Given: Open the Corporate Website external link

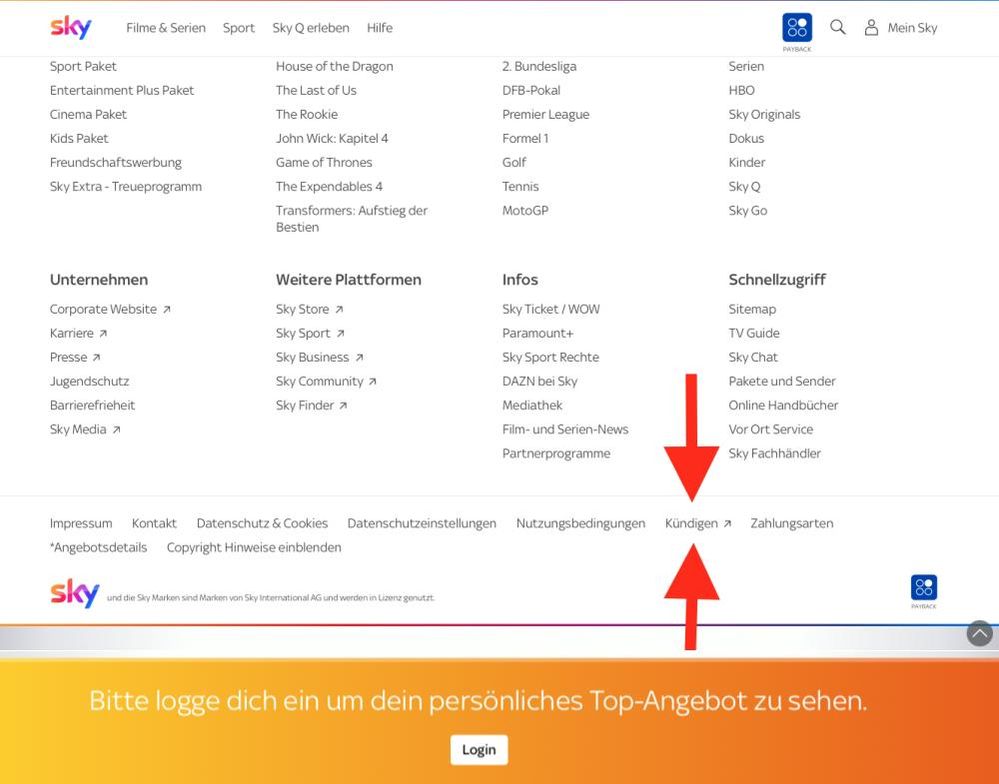Looking at the screenshot, I should coord(110,310).
